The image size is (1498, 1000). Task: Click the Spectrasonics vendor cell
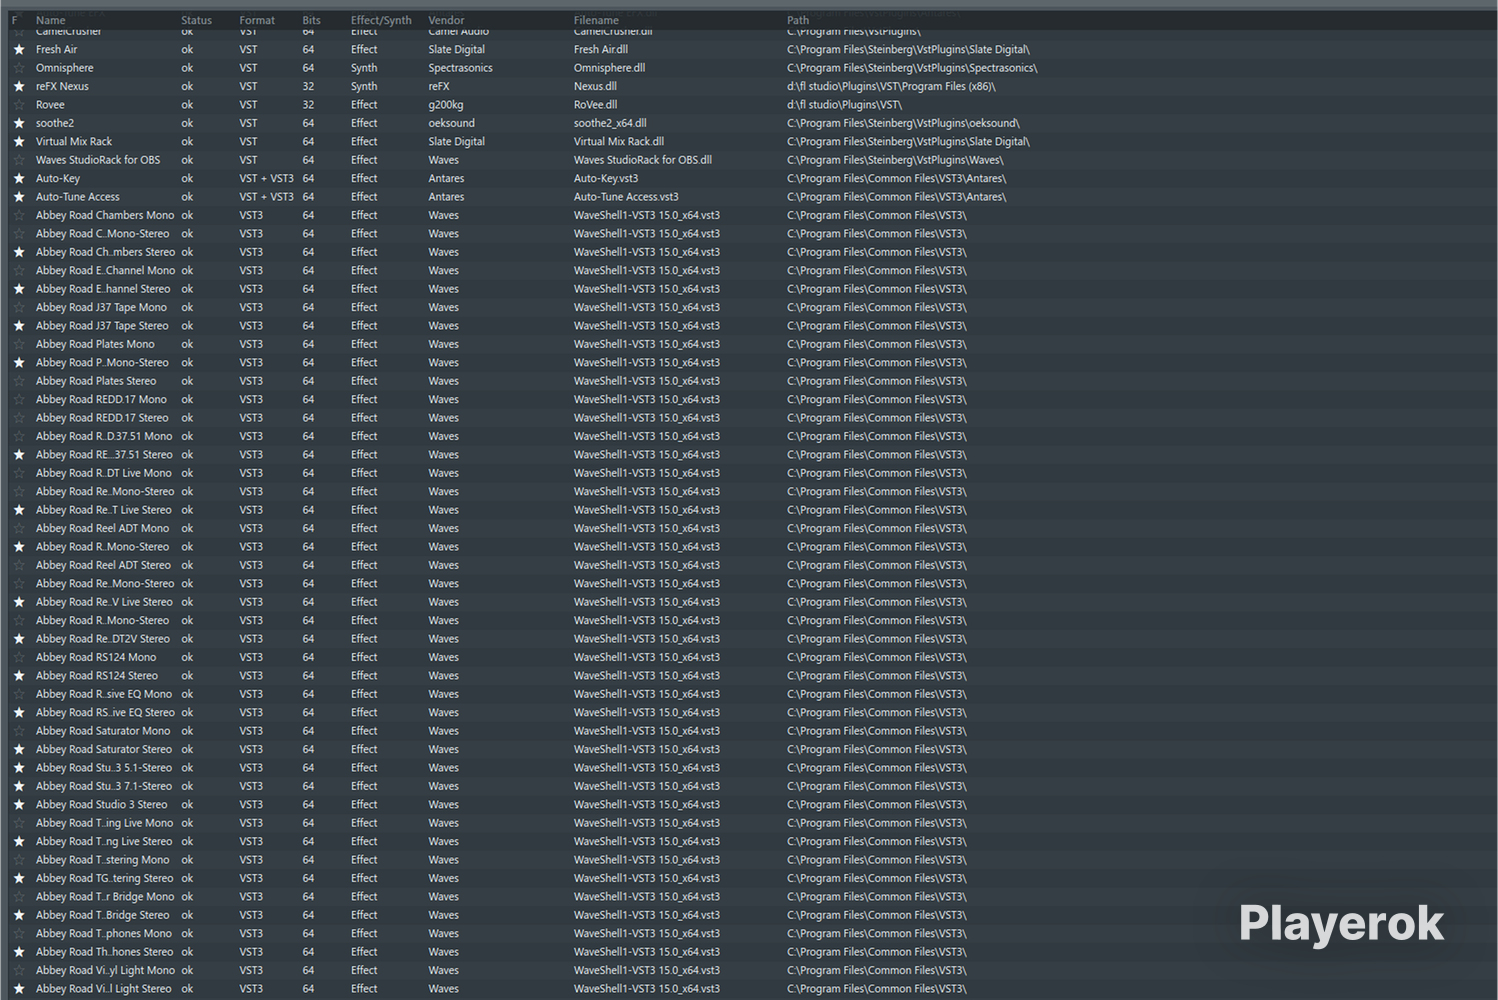coord(461,68)
